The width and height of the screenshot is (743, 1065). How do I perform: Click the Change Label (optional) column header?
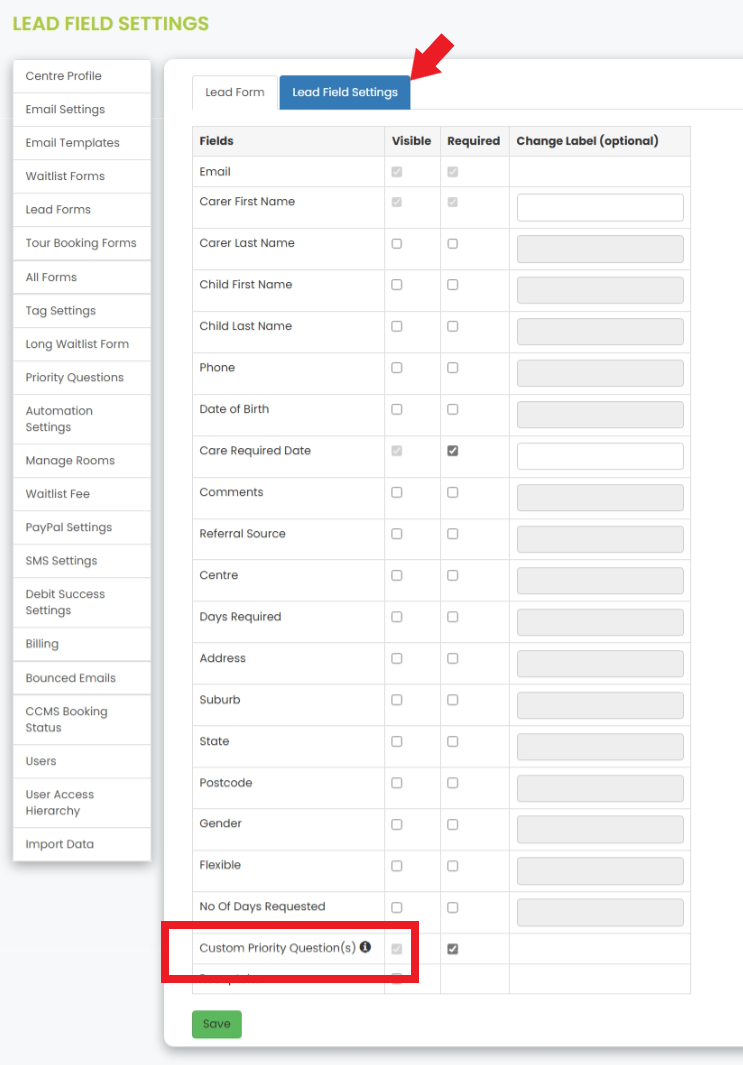(x=587, y=141)
